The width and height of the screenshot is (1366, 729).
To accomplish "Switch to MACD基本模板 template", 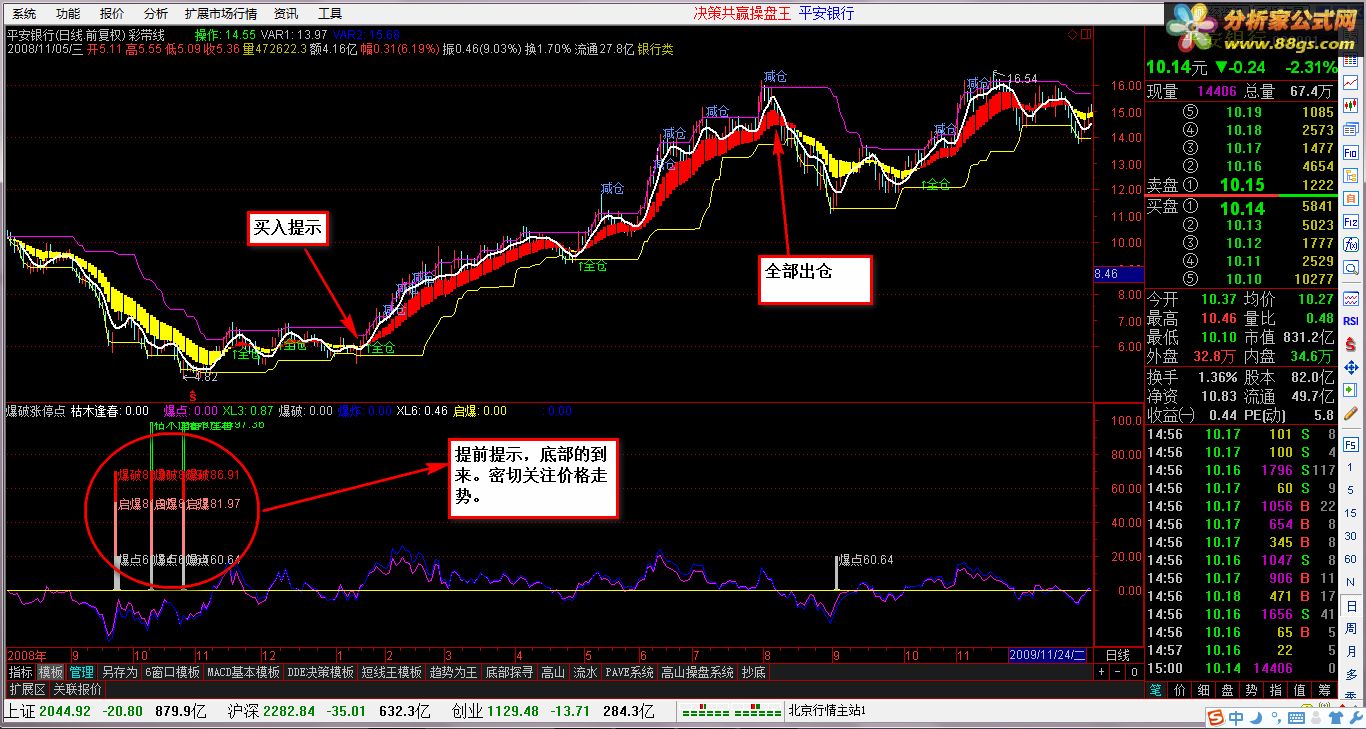I will pos(243,672).
